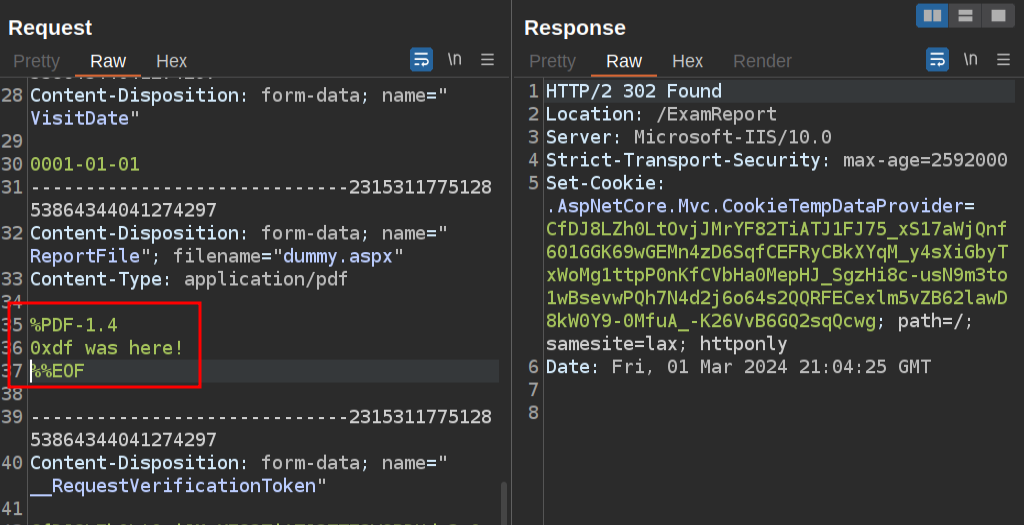Show non-printable \n characters in the Response panel
This screenshot has height=525, width=1024.
pyautogui.click(x=970, y=59)
